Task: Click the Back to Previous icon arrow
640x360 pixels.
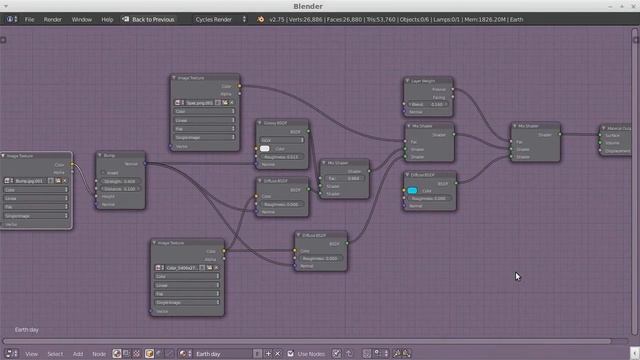Action: click(x=125, y=19)
